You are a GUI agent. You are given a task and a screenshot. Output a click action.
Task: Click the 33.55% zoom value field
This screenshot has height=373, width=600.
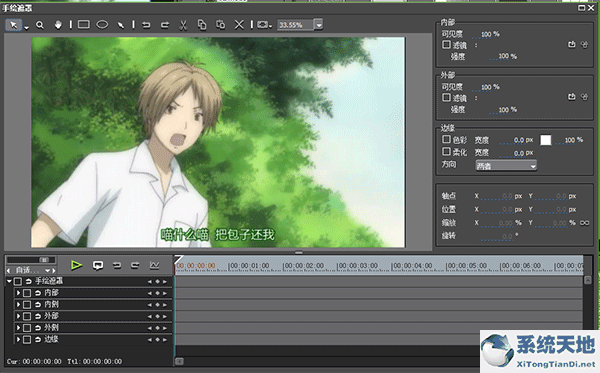295,25
